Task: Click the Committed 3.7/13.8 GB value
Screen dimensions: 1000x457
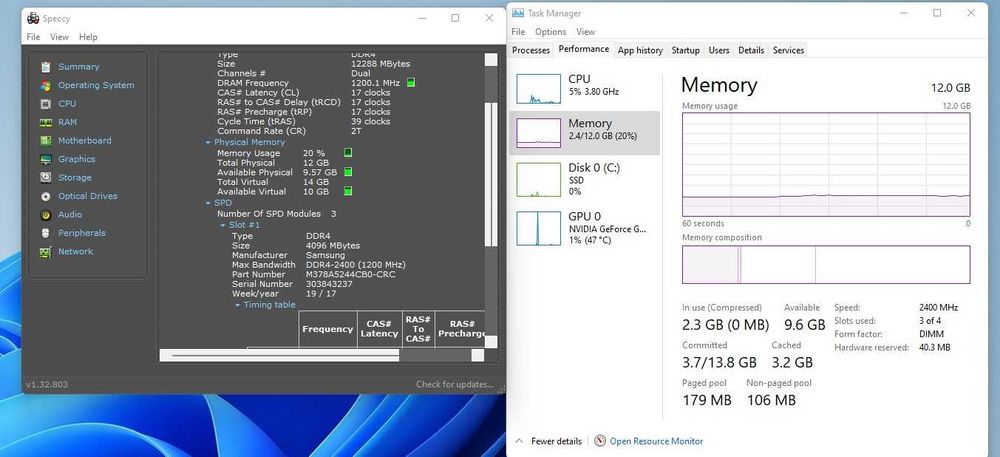Action: tap(719, 363)
